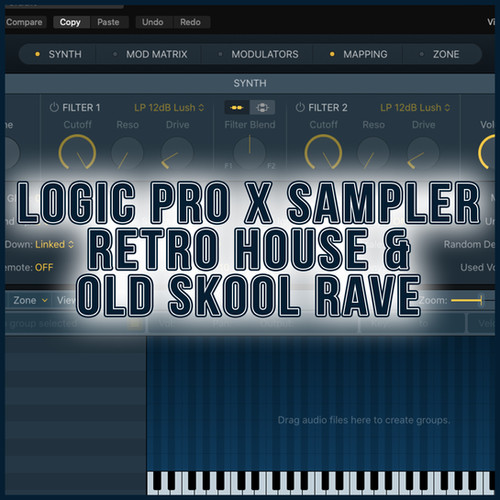Click the Filter 2 Reso knob

373,153
